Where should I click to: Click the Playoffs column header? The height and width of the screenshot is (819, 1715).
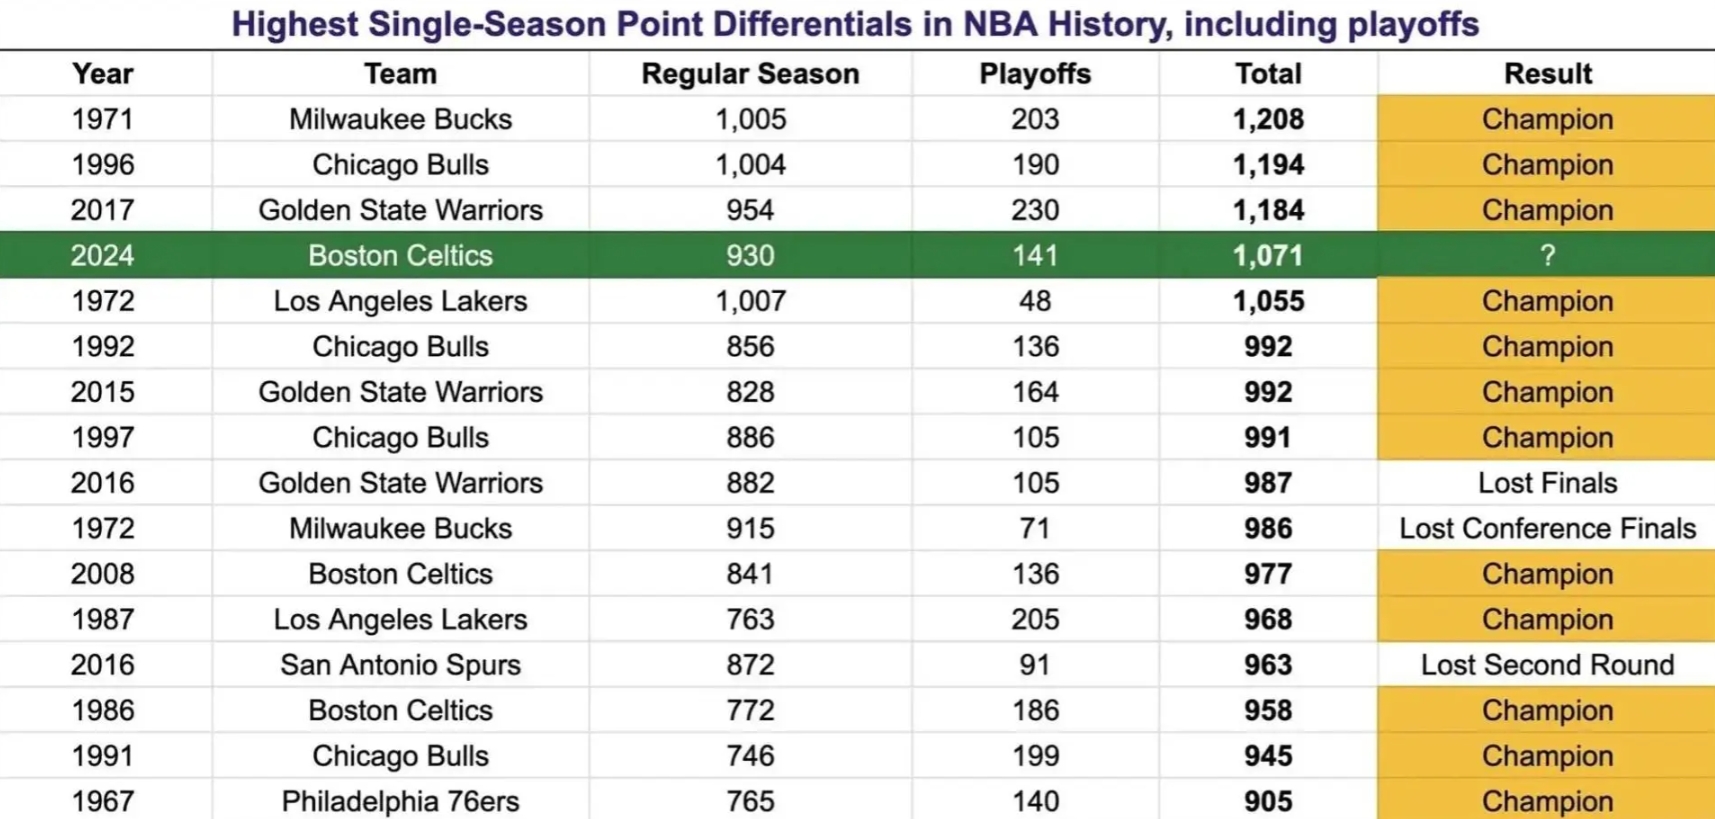click(1035, 74)
